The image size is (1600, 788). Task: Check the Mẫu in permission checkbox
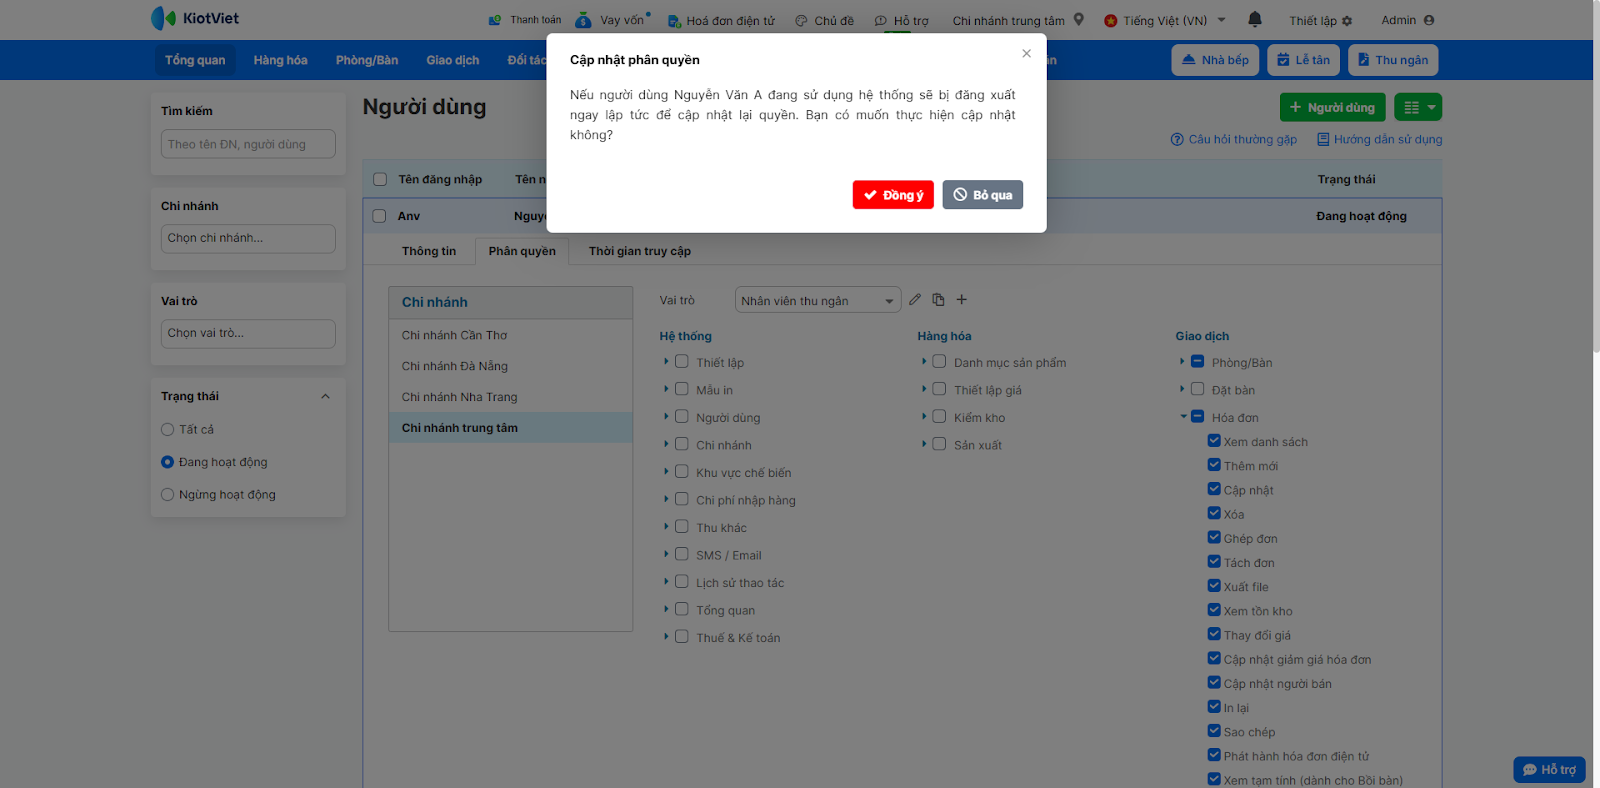(x=682, y=389)
